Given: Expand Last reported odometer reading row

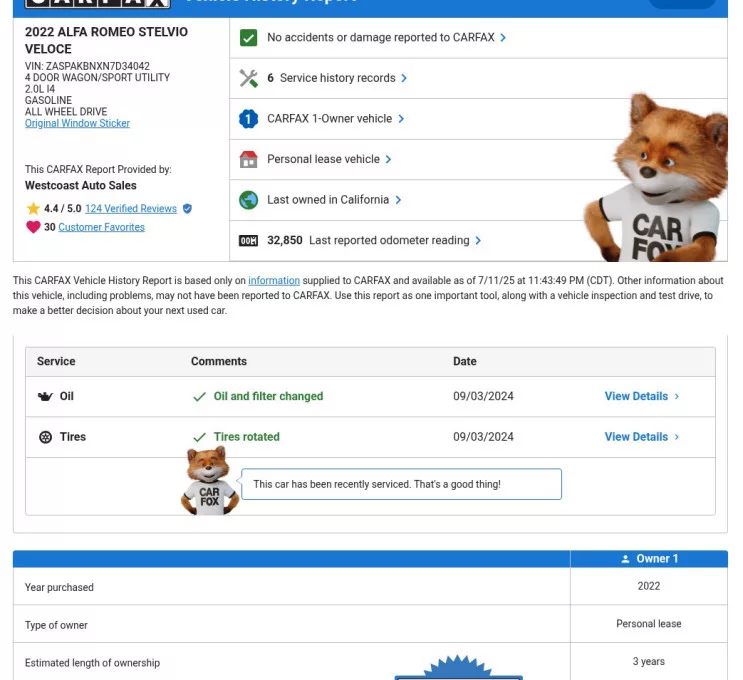Looking at the screenshot, I should pos(395,241).
